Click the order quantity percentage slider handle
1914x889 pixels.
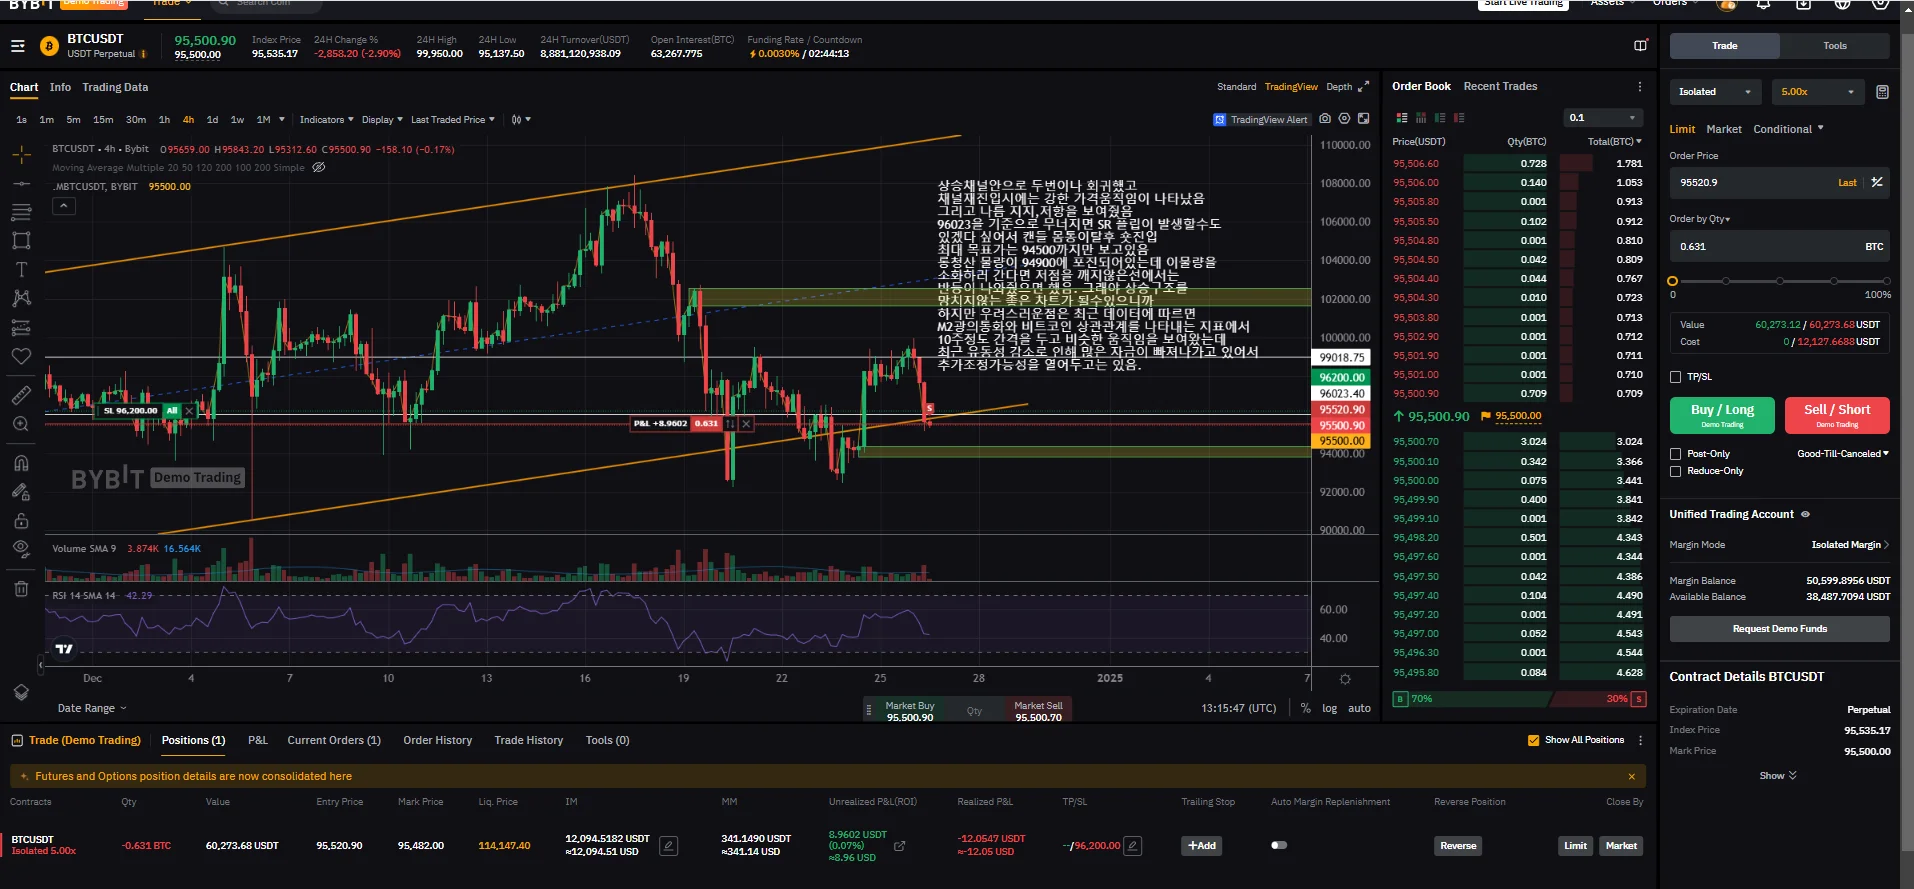pos(1672,281)
